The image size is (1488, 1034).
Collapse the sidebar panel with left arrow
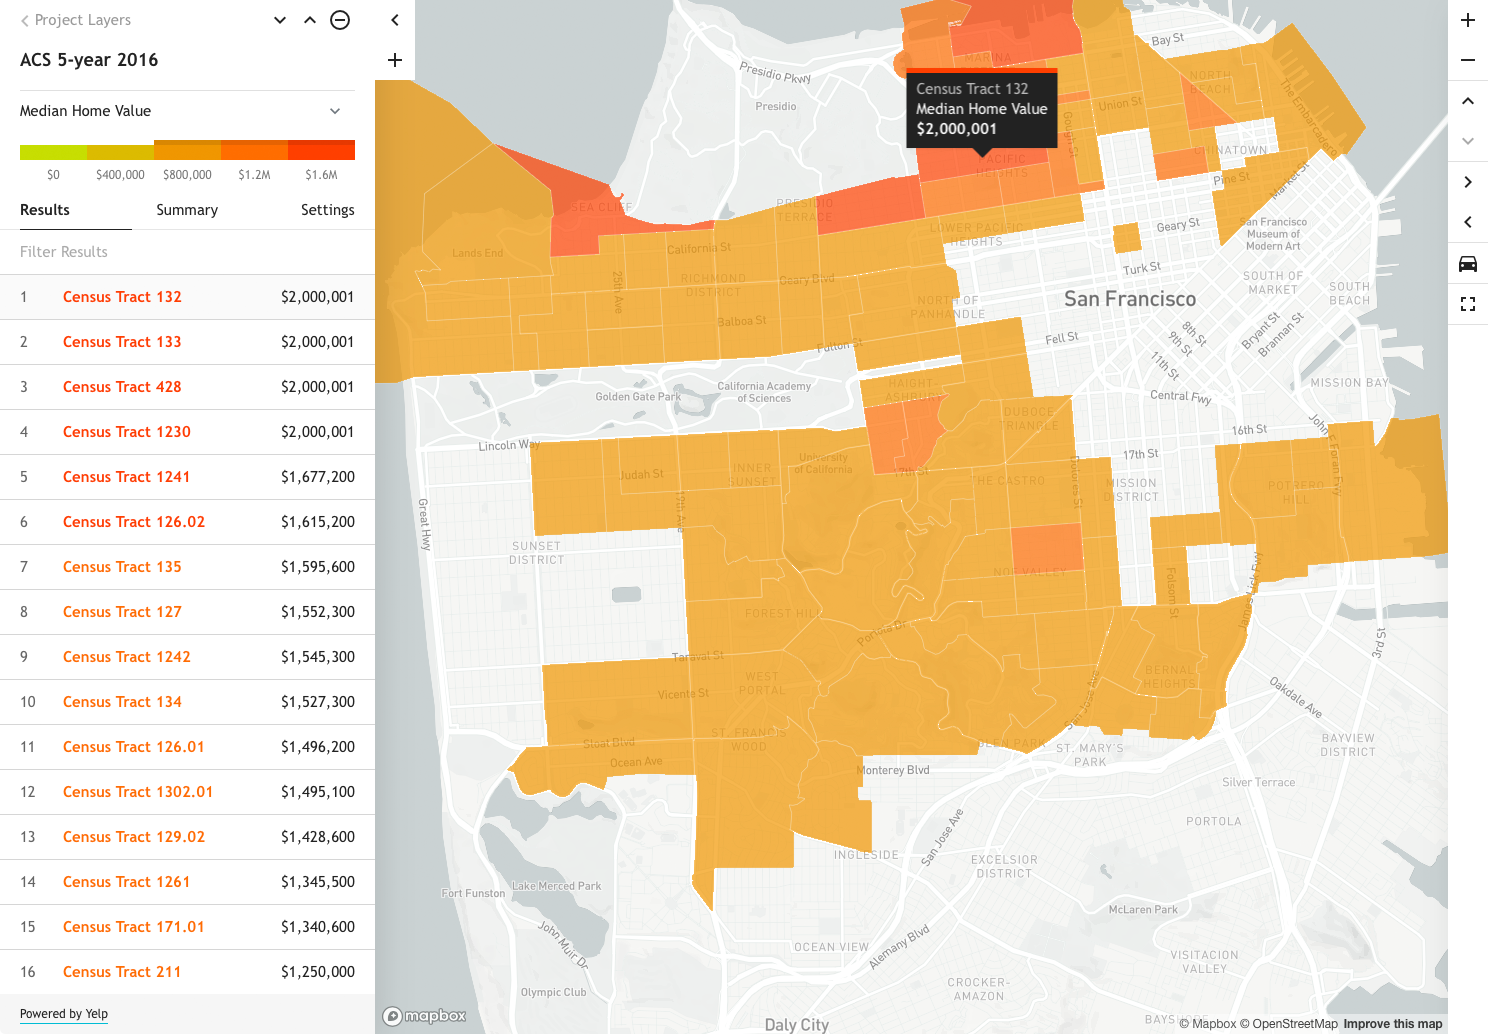coord(395,20)
